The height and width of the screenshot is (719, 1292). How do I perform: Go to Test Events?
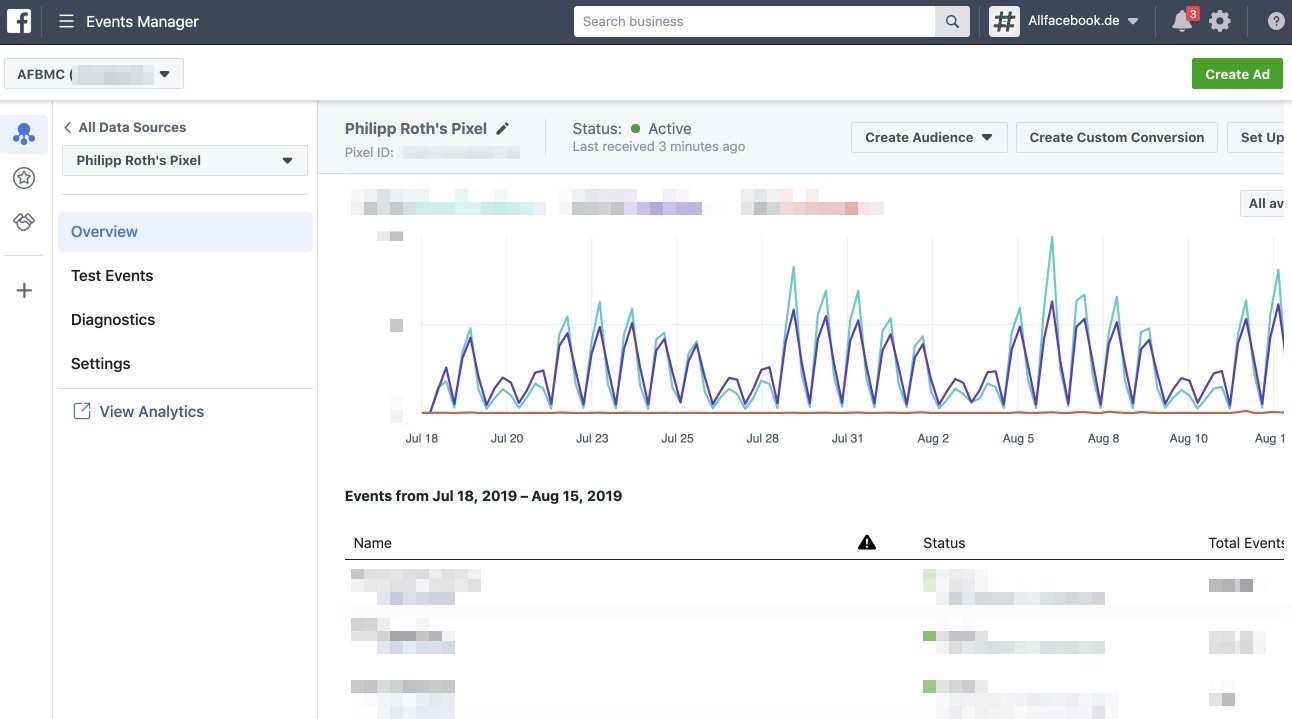tap(112, 276)
